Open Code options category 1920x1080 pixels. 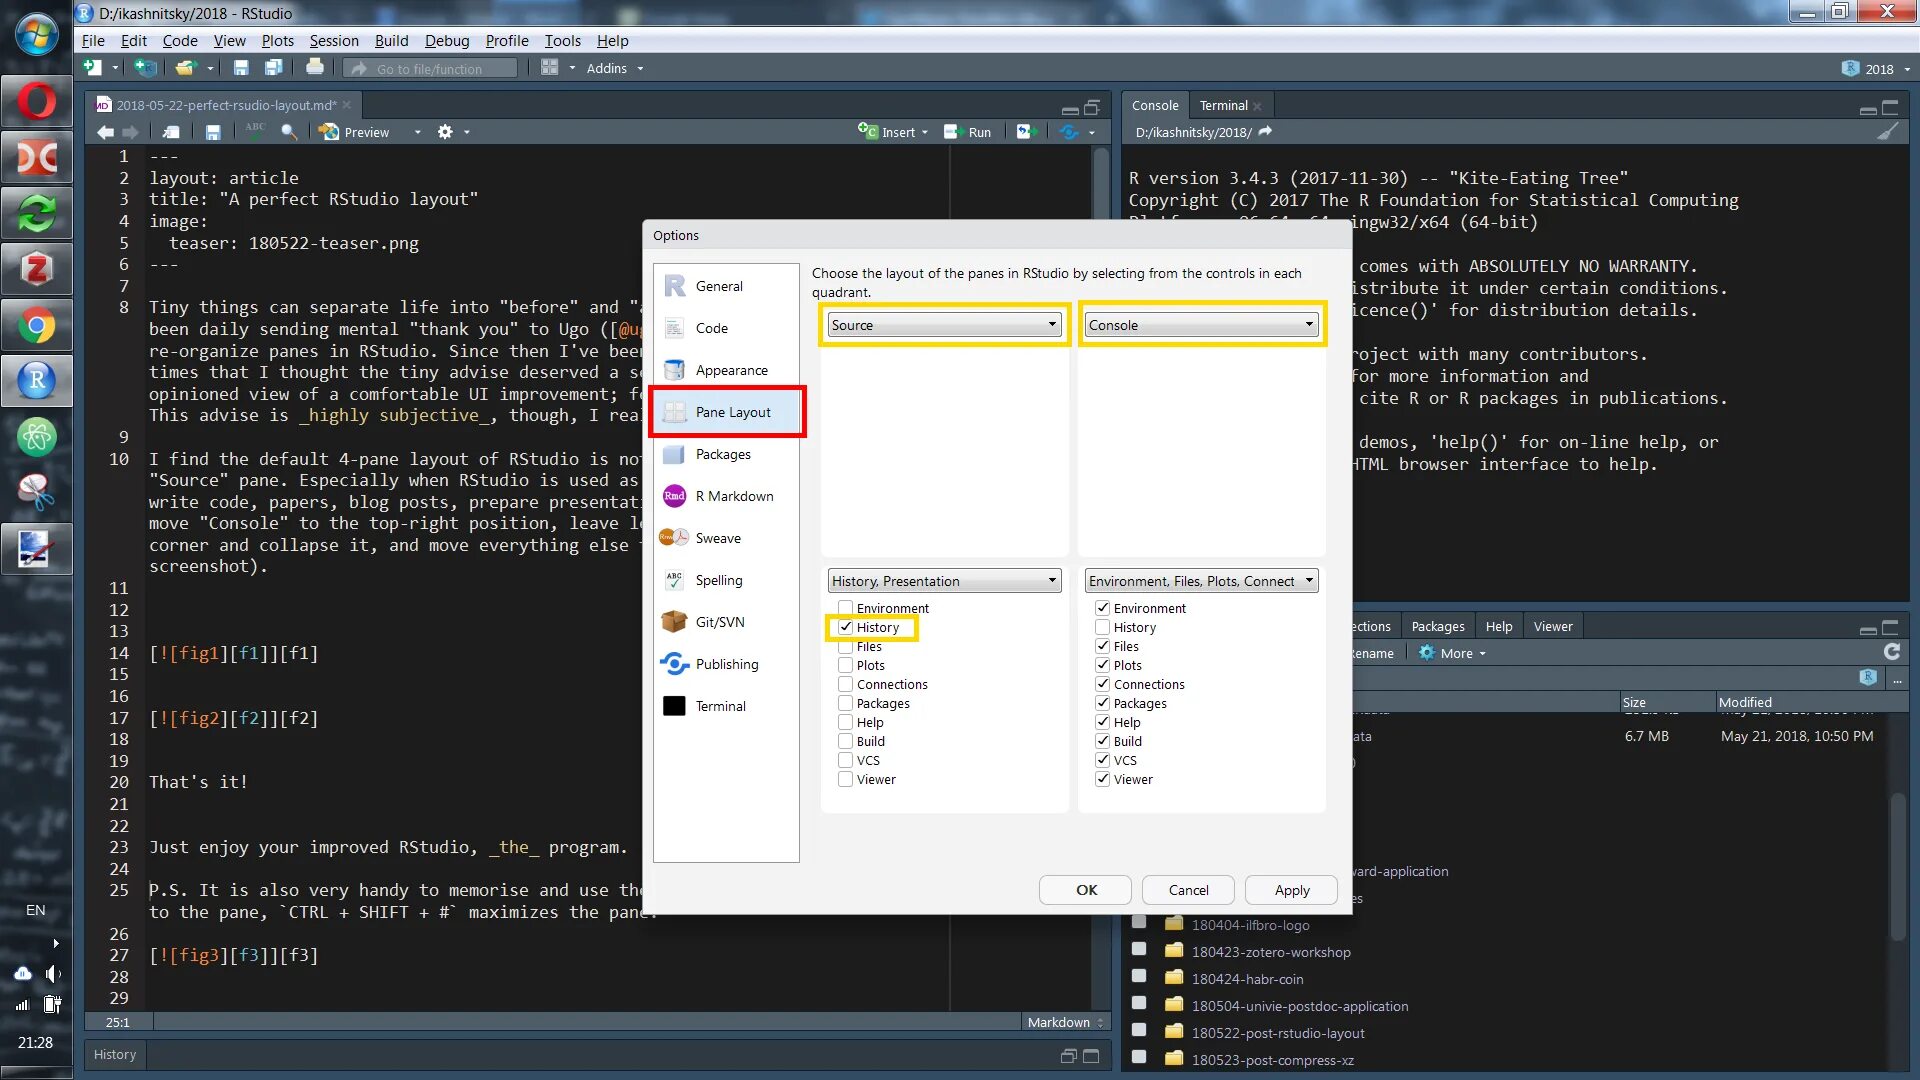726,328
